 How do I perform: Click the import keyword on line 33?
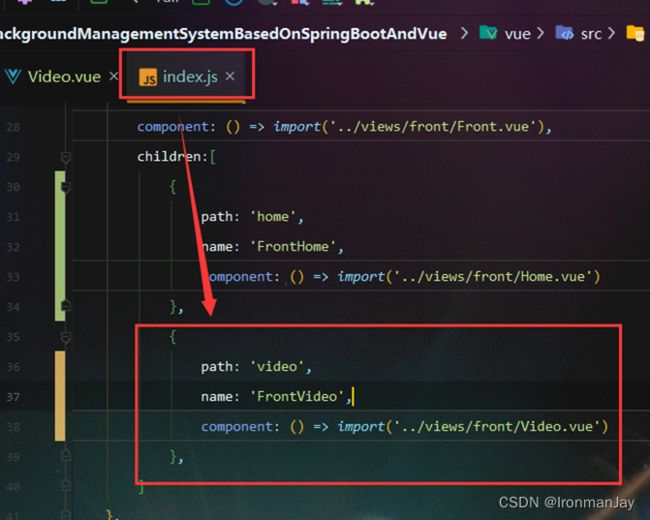pos(361,277)
